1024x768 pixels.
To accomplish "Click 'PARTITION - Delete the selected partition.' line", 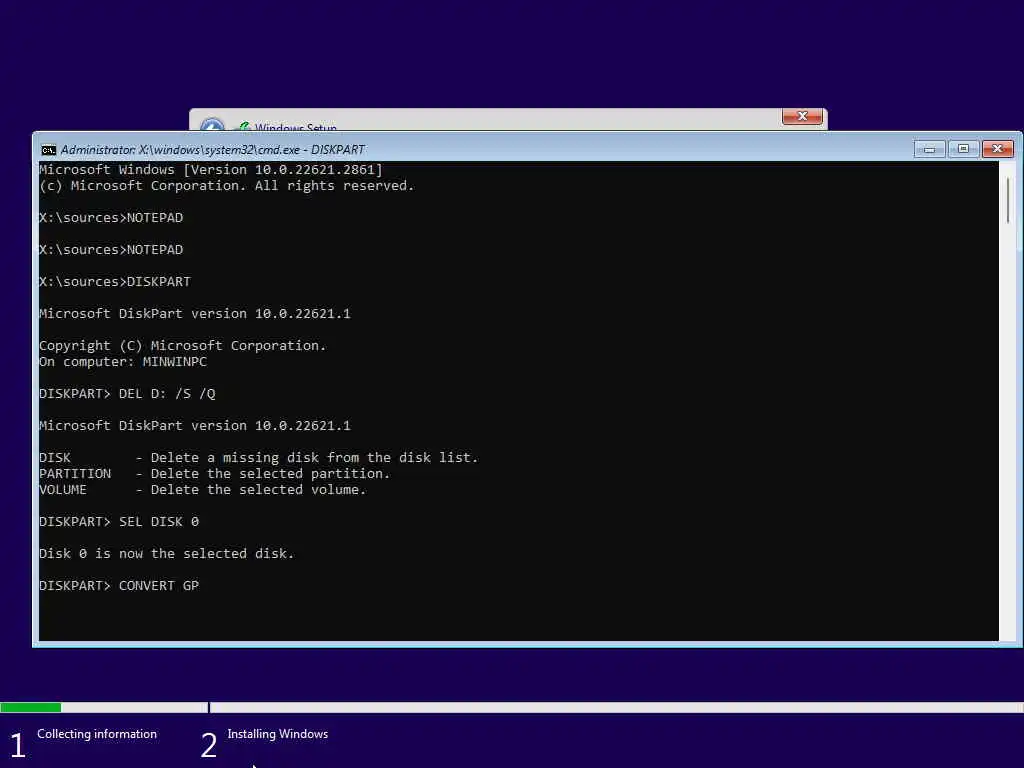I will tap(214, 473).
